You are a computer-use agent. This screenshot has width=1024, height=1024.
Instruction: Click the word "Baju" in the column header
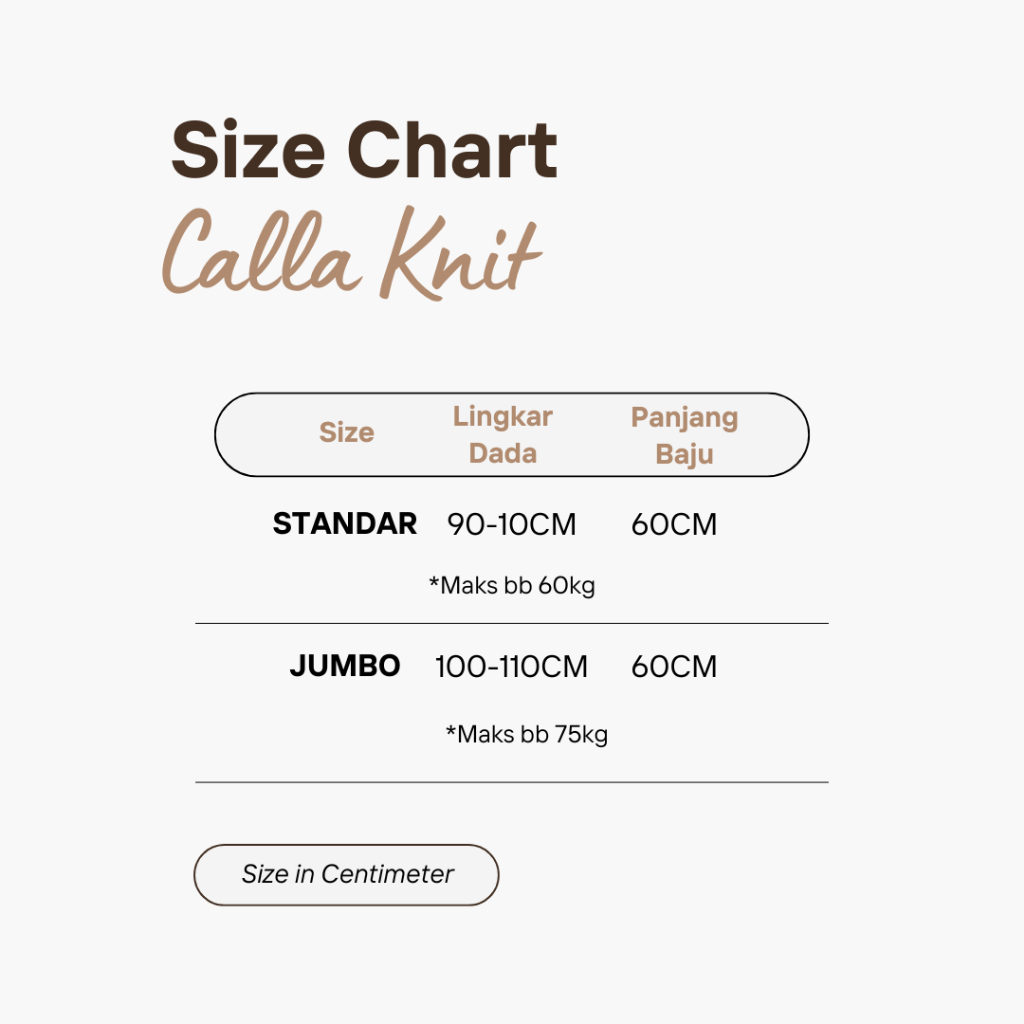(x=684, y=454)
